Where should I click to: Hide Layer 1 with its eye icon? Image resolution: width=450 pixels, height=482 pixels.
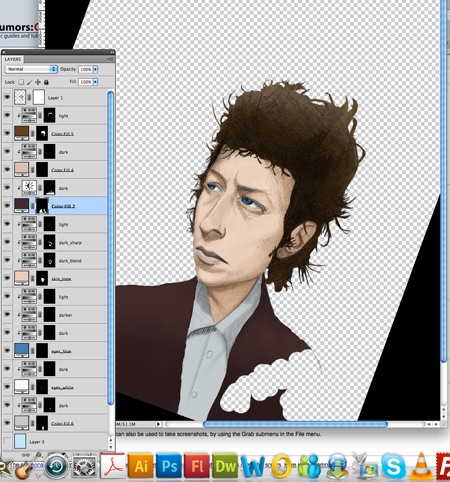coord(7,97)
